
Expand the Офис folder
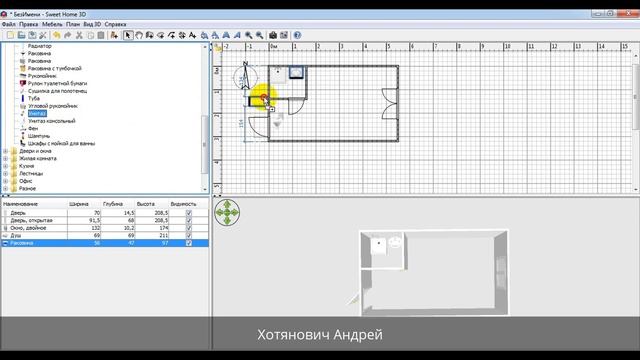click(6, 181)
